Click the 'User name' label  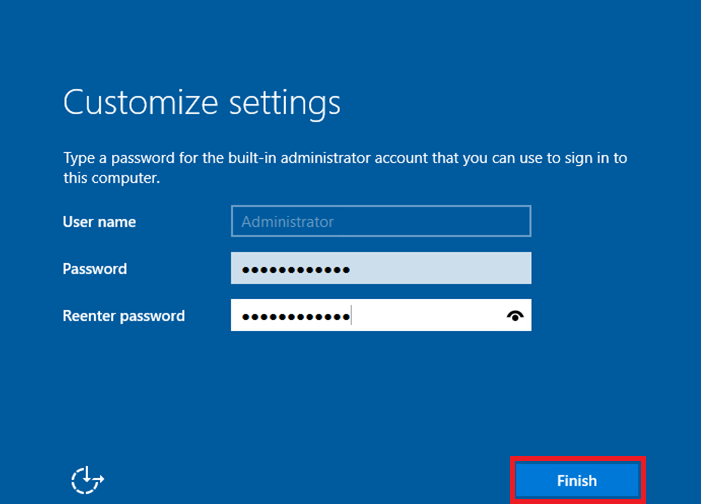coord(99,222)
